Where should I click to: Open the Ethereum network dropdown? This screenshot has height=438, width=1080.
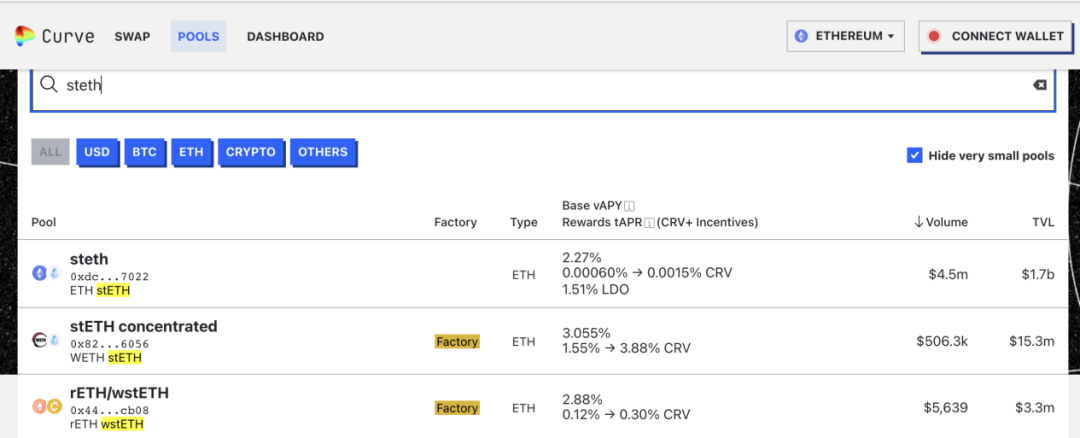[845, 36]
